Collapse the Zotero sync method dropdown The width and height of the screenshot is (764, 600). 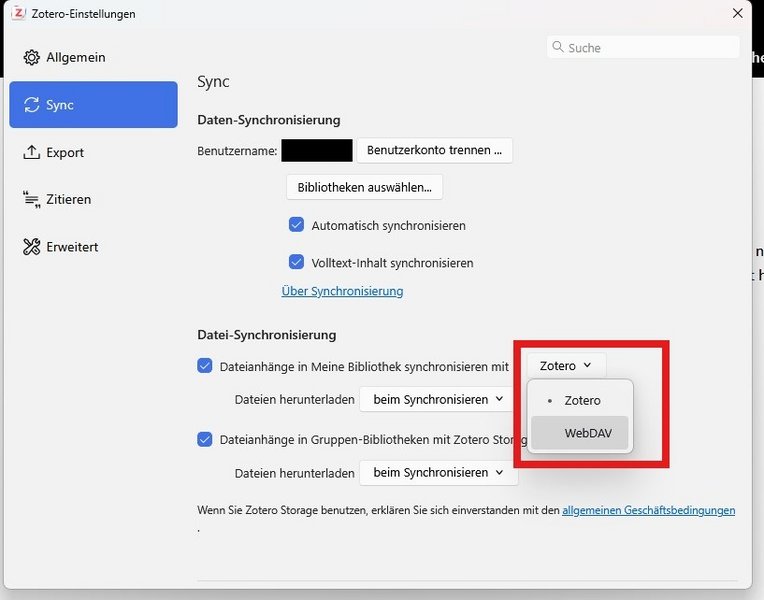(x=566, y=366)
